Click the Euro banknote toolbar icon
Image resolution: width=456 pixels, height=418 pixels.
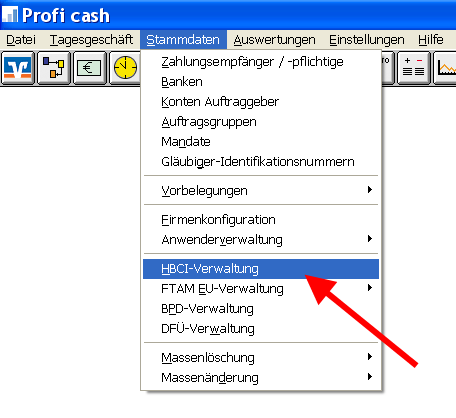[x=89, y=68]
